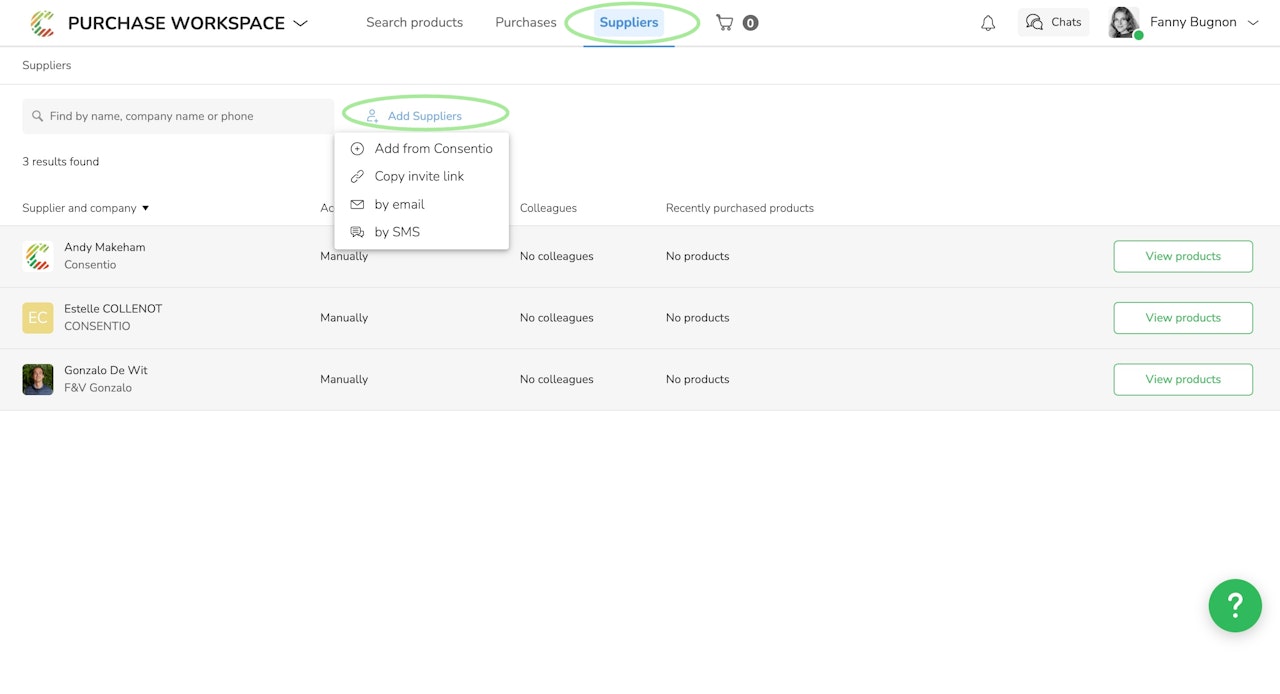Viewport: 1280px width, 694px height.
Task: Choose invite by SMS option
Action: 397,232
